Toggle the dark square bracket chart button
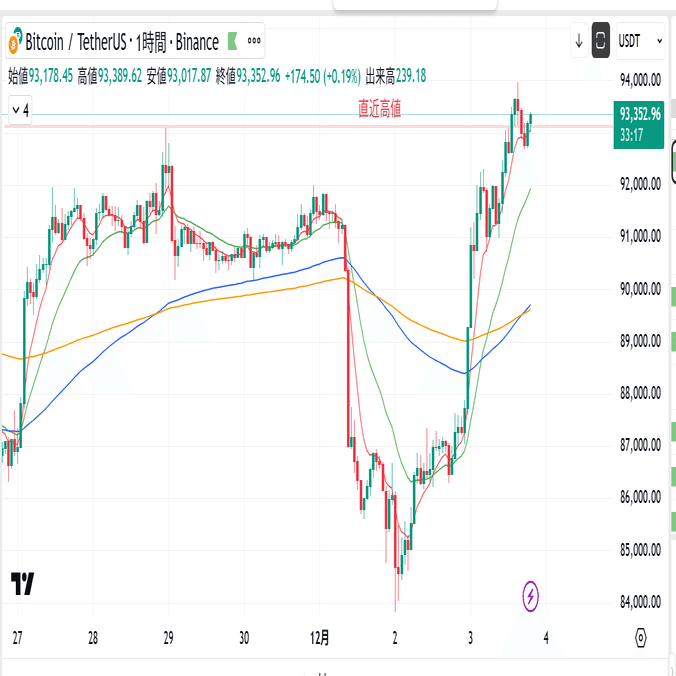Viewport: 676px width, 676px height. [601, 42]
